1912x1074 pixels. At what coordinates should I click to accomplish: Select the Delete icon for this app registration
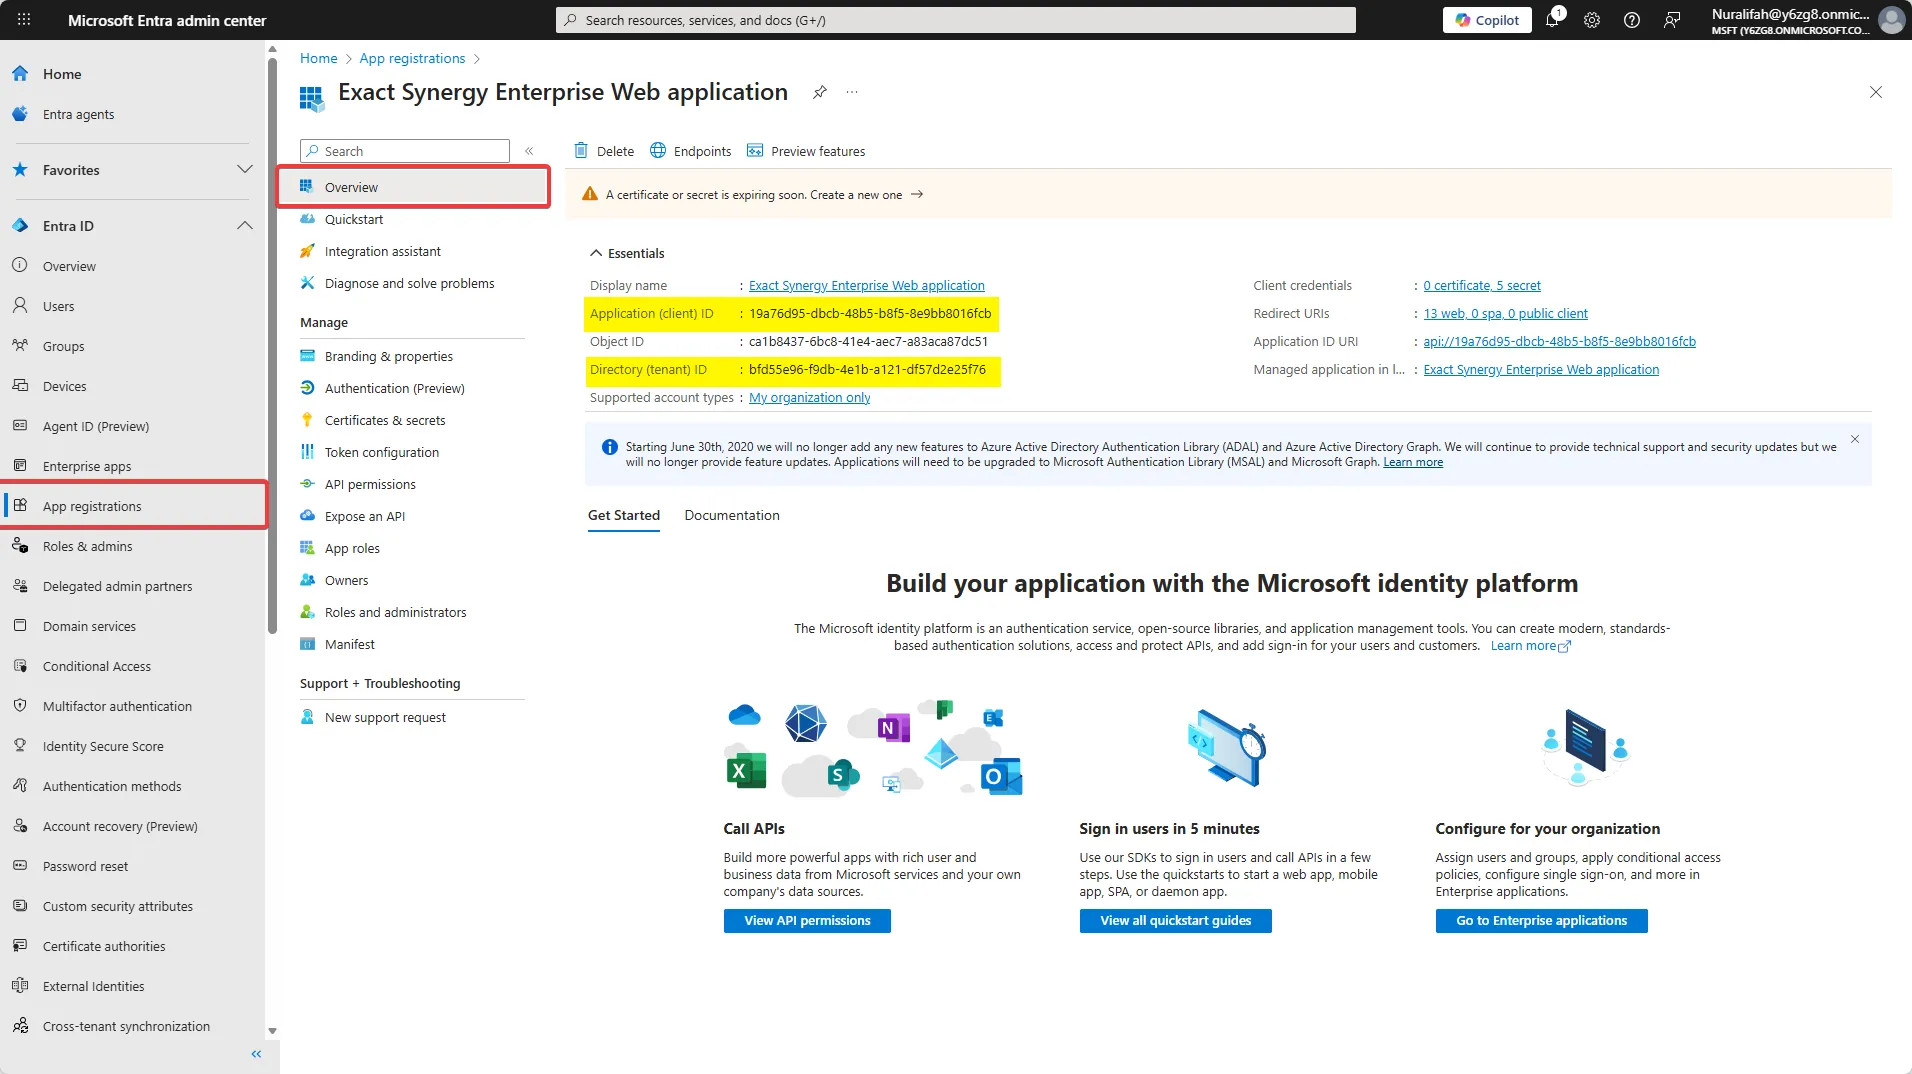(x=603, y=150)
